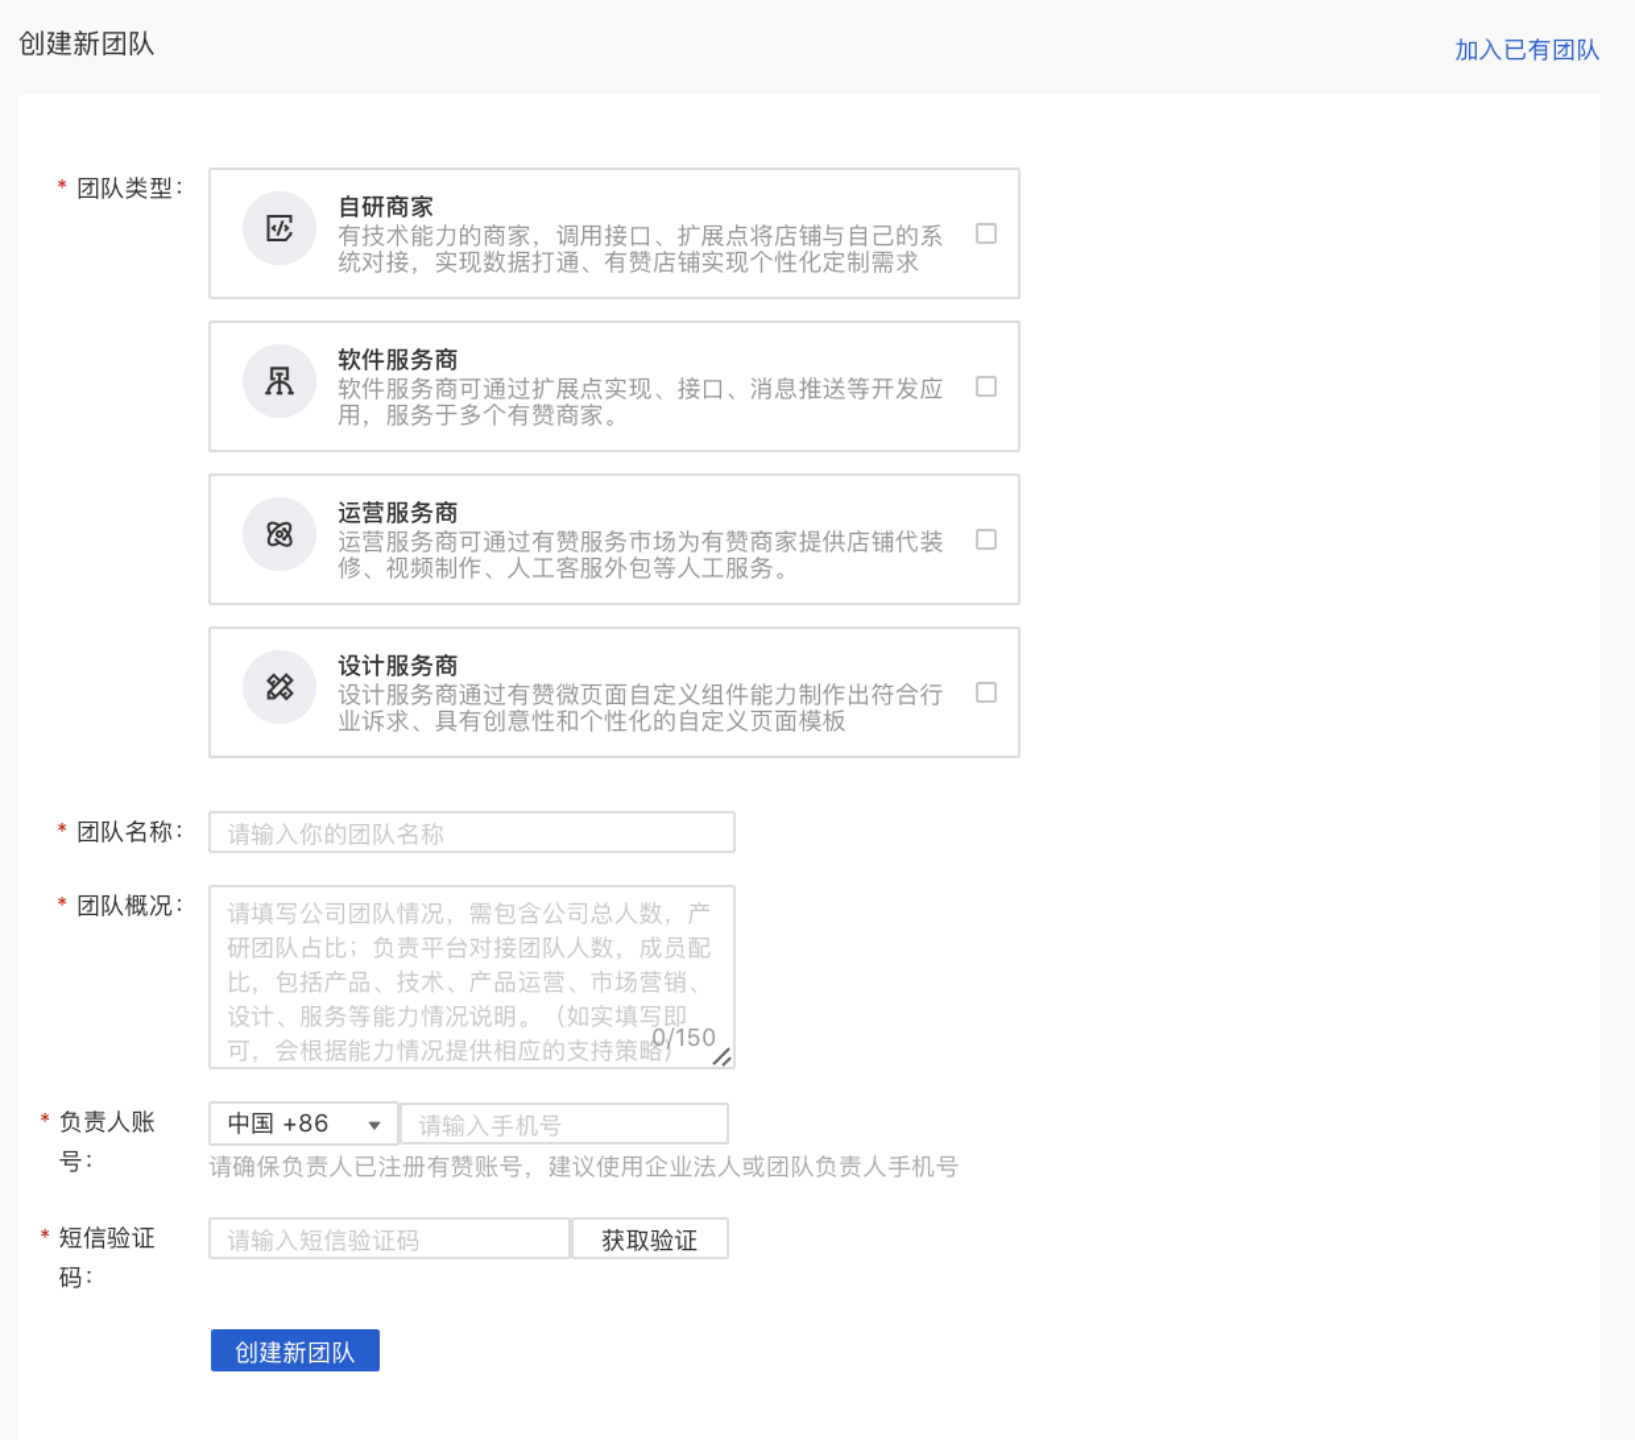Click the 设计服务商 circular icon

click(280, 688)
